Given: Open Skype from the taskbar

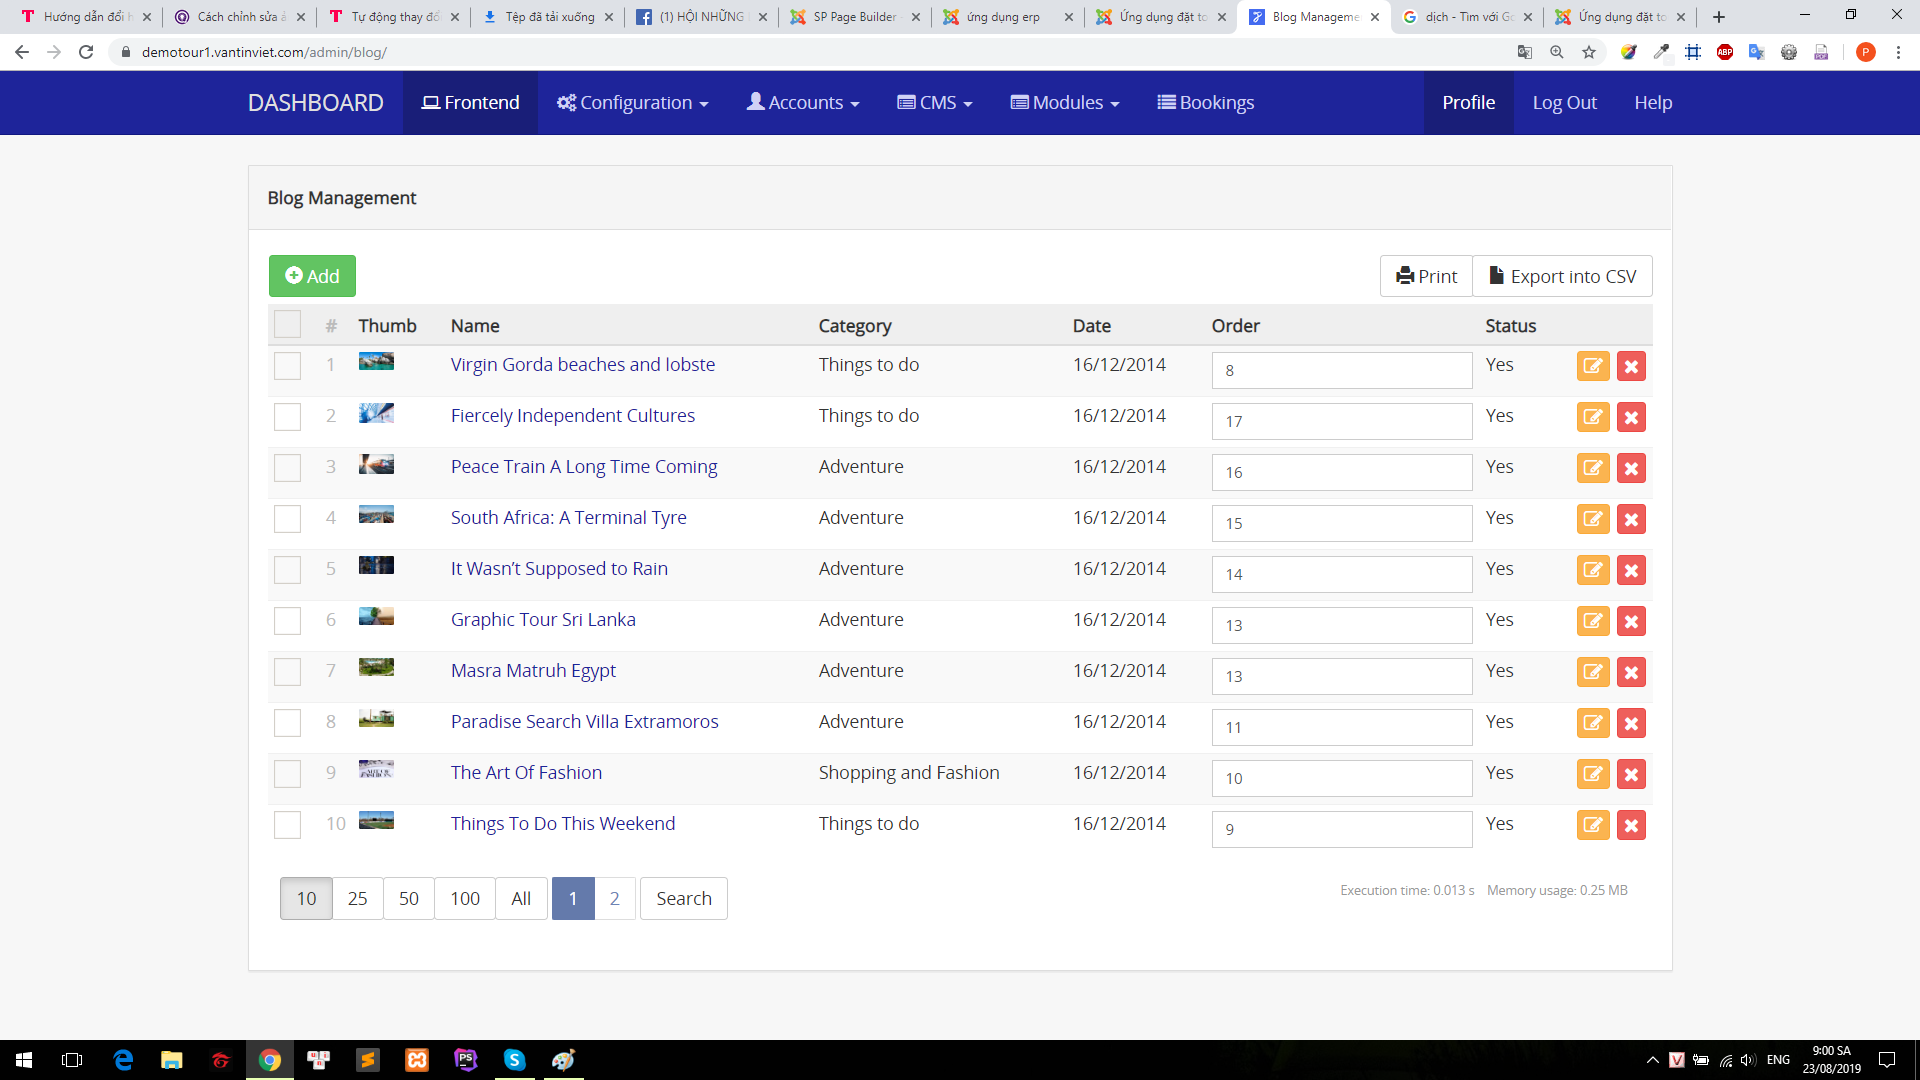Looking at the screenshot, I should click(x=514, y=1060).
